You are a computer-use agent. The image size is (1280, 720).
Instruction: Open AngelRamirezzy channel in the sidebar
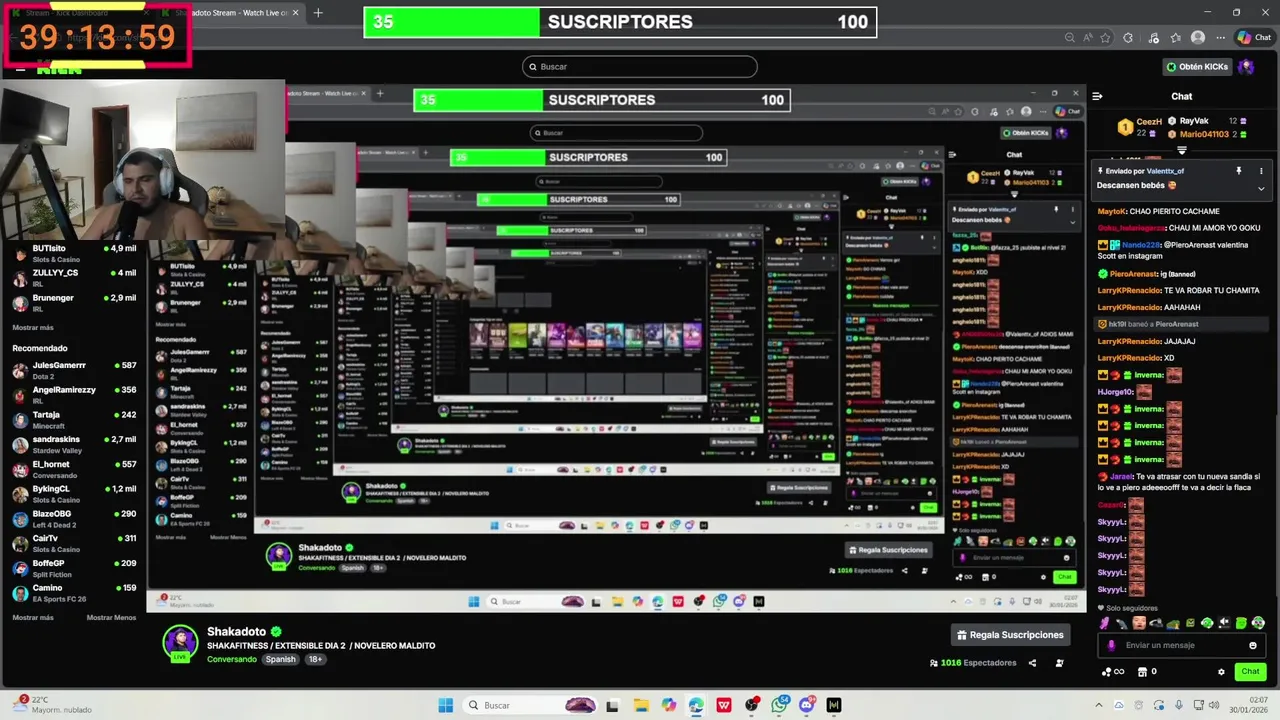[x=74, y=395]
